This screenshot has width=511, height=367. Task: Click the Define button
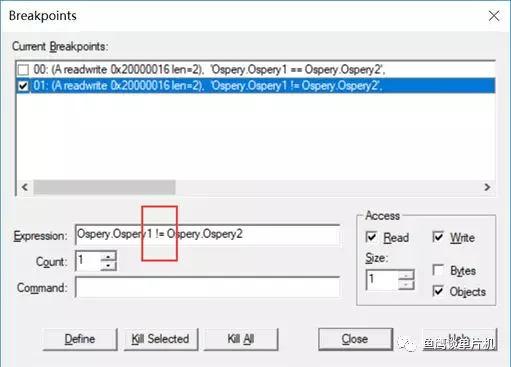point(80,339)
